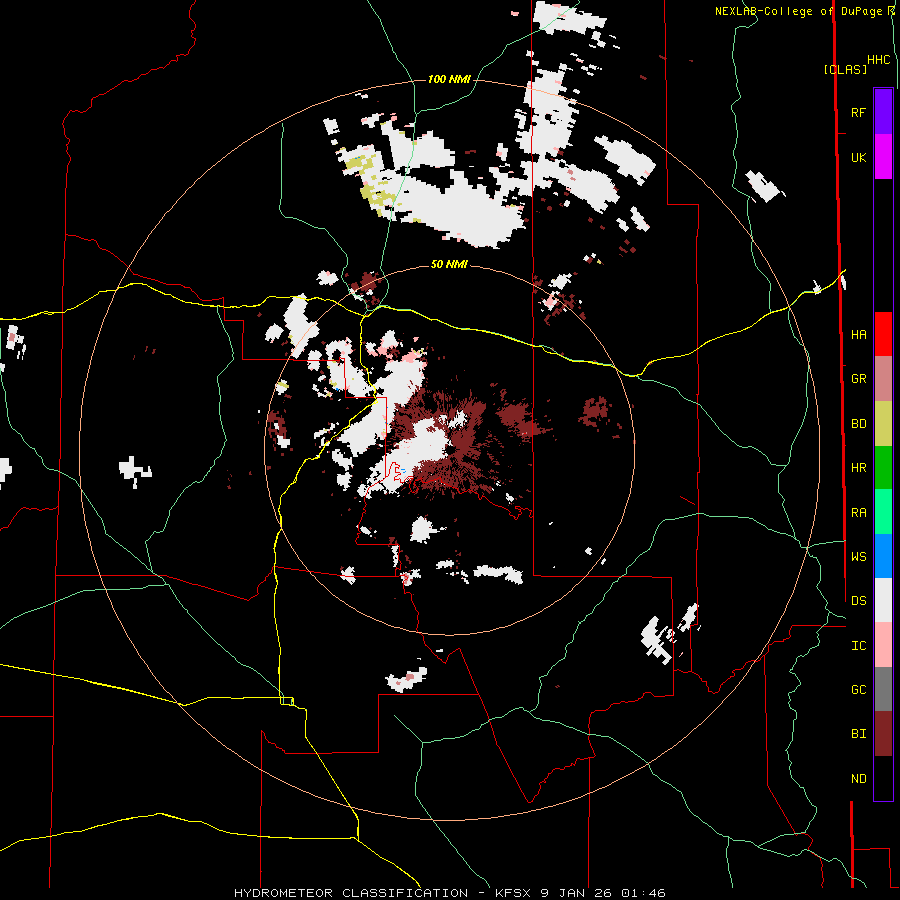Click the RA legend label
The width and height of the screenshot is (900, 900).
click(x=858, y=513)
